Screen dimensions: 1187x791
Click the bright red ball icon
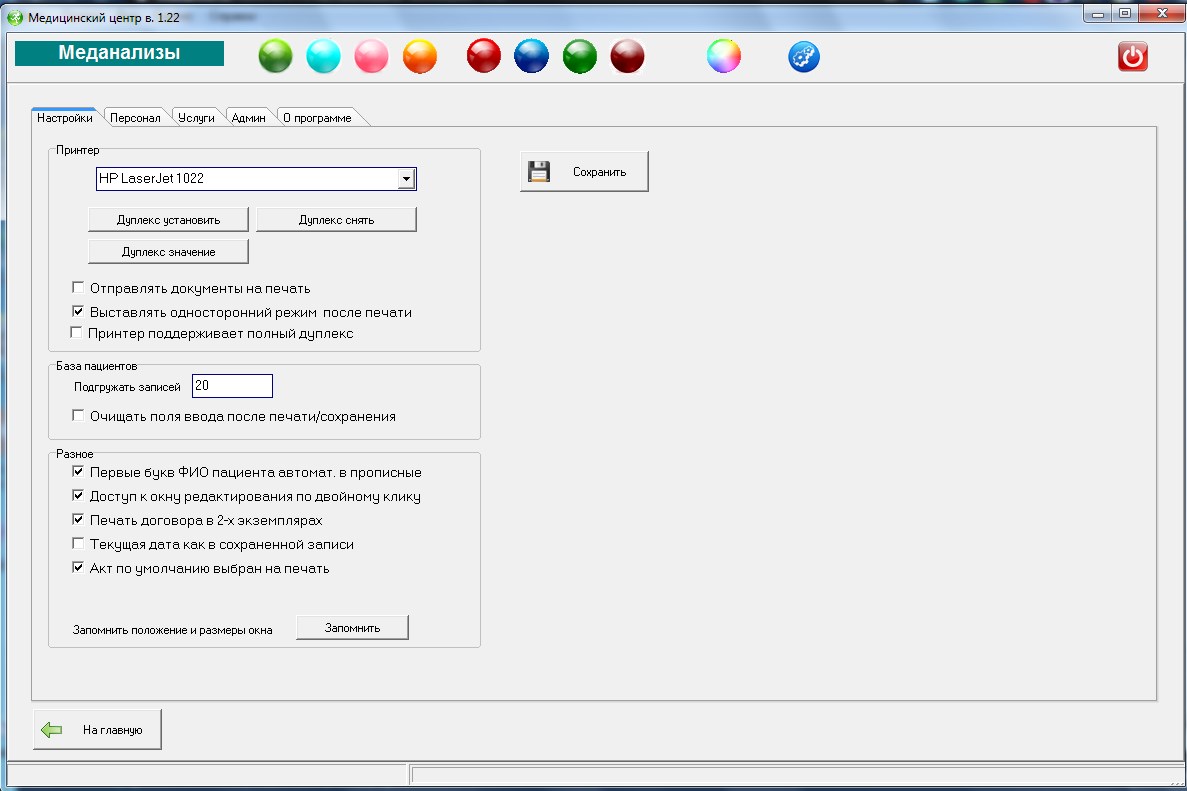484,57
